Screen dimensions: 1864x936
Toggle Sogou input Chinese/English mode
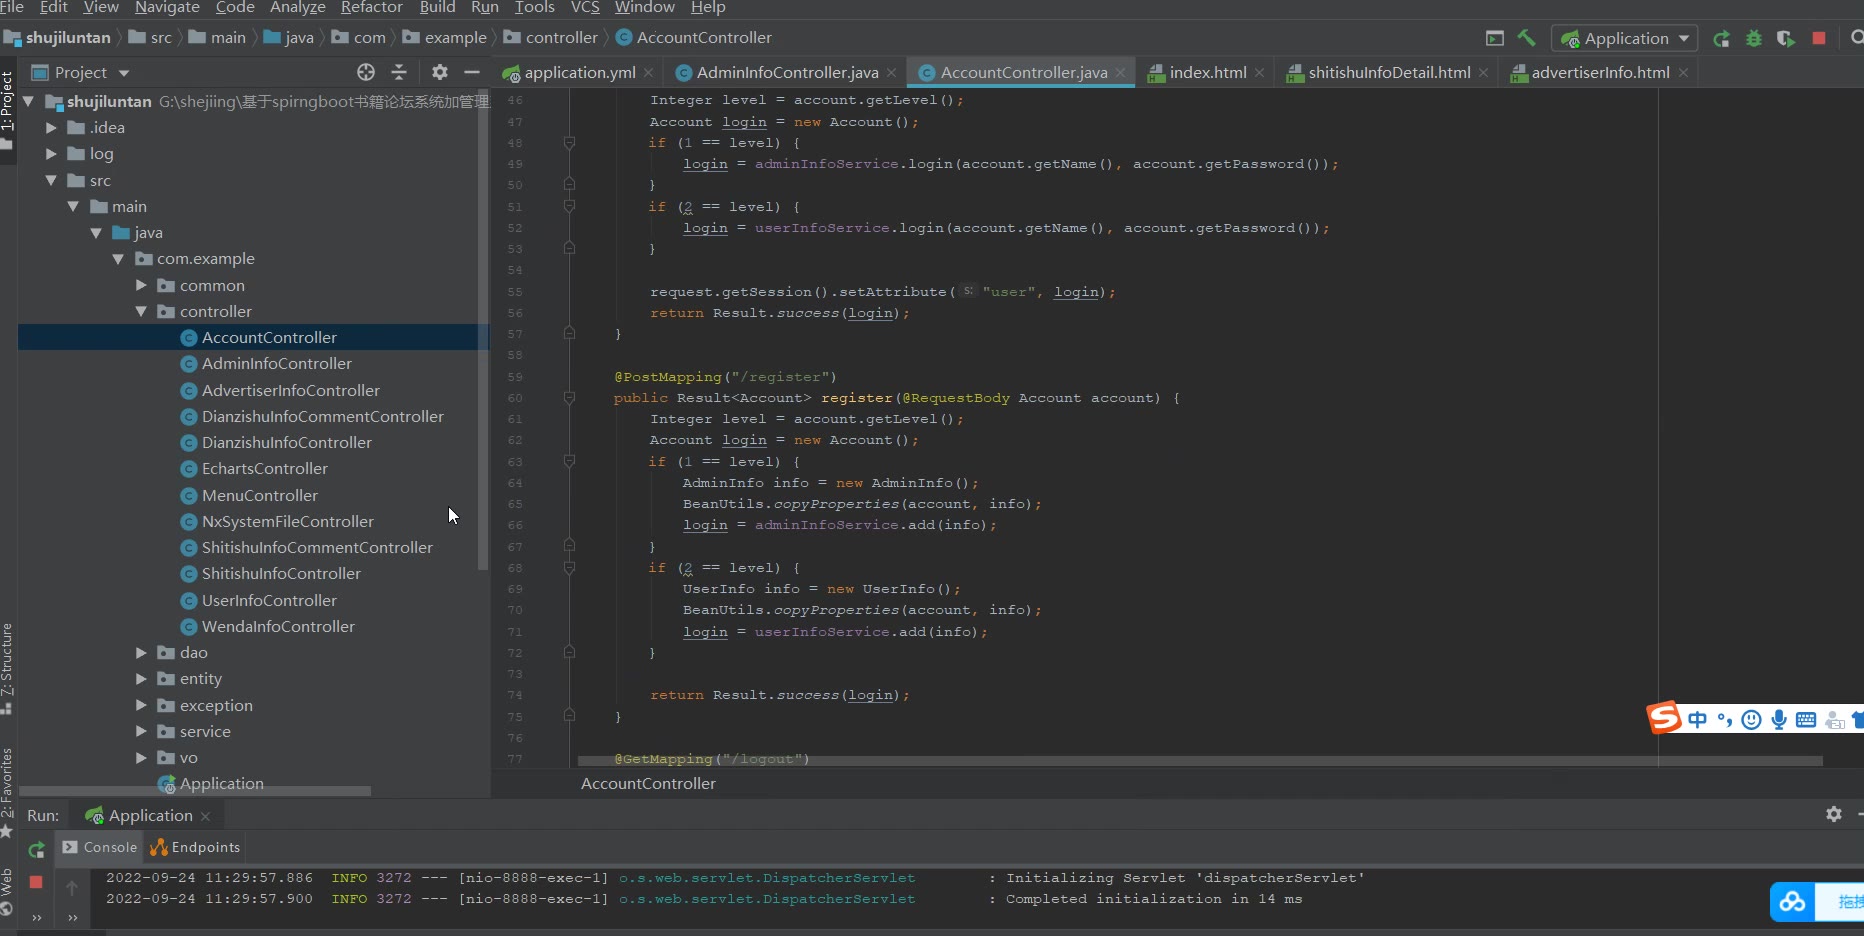1697,720
